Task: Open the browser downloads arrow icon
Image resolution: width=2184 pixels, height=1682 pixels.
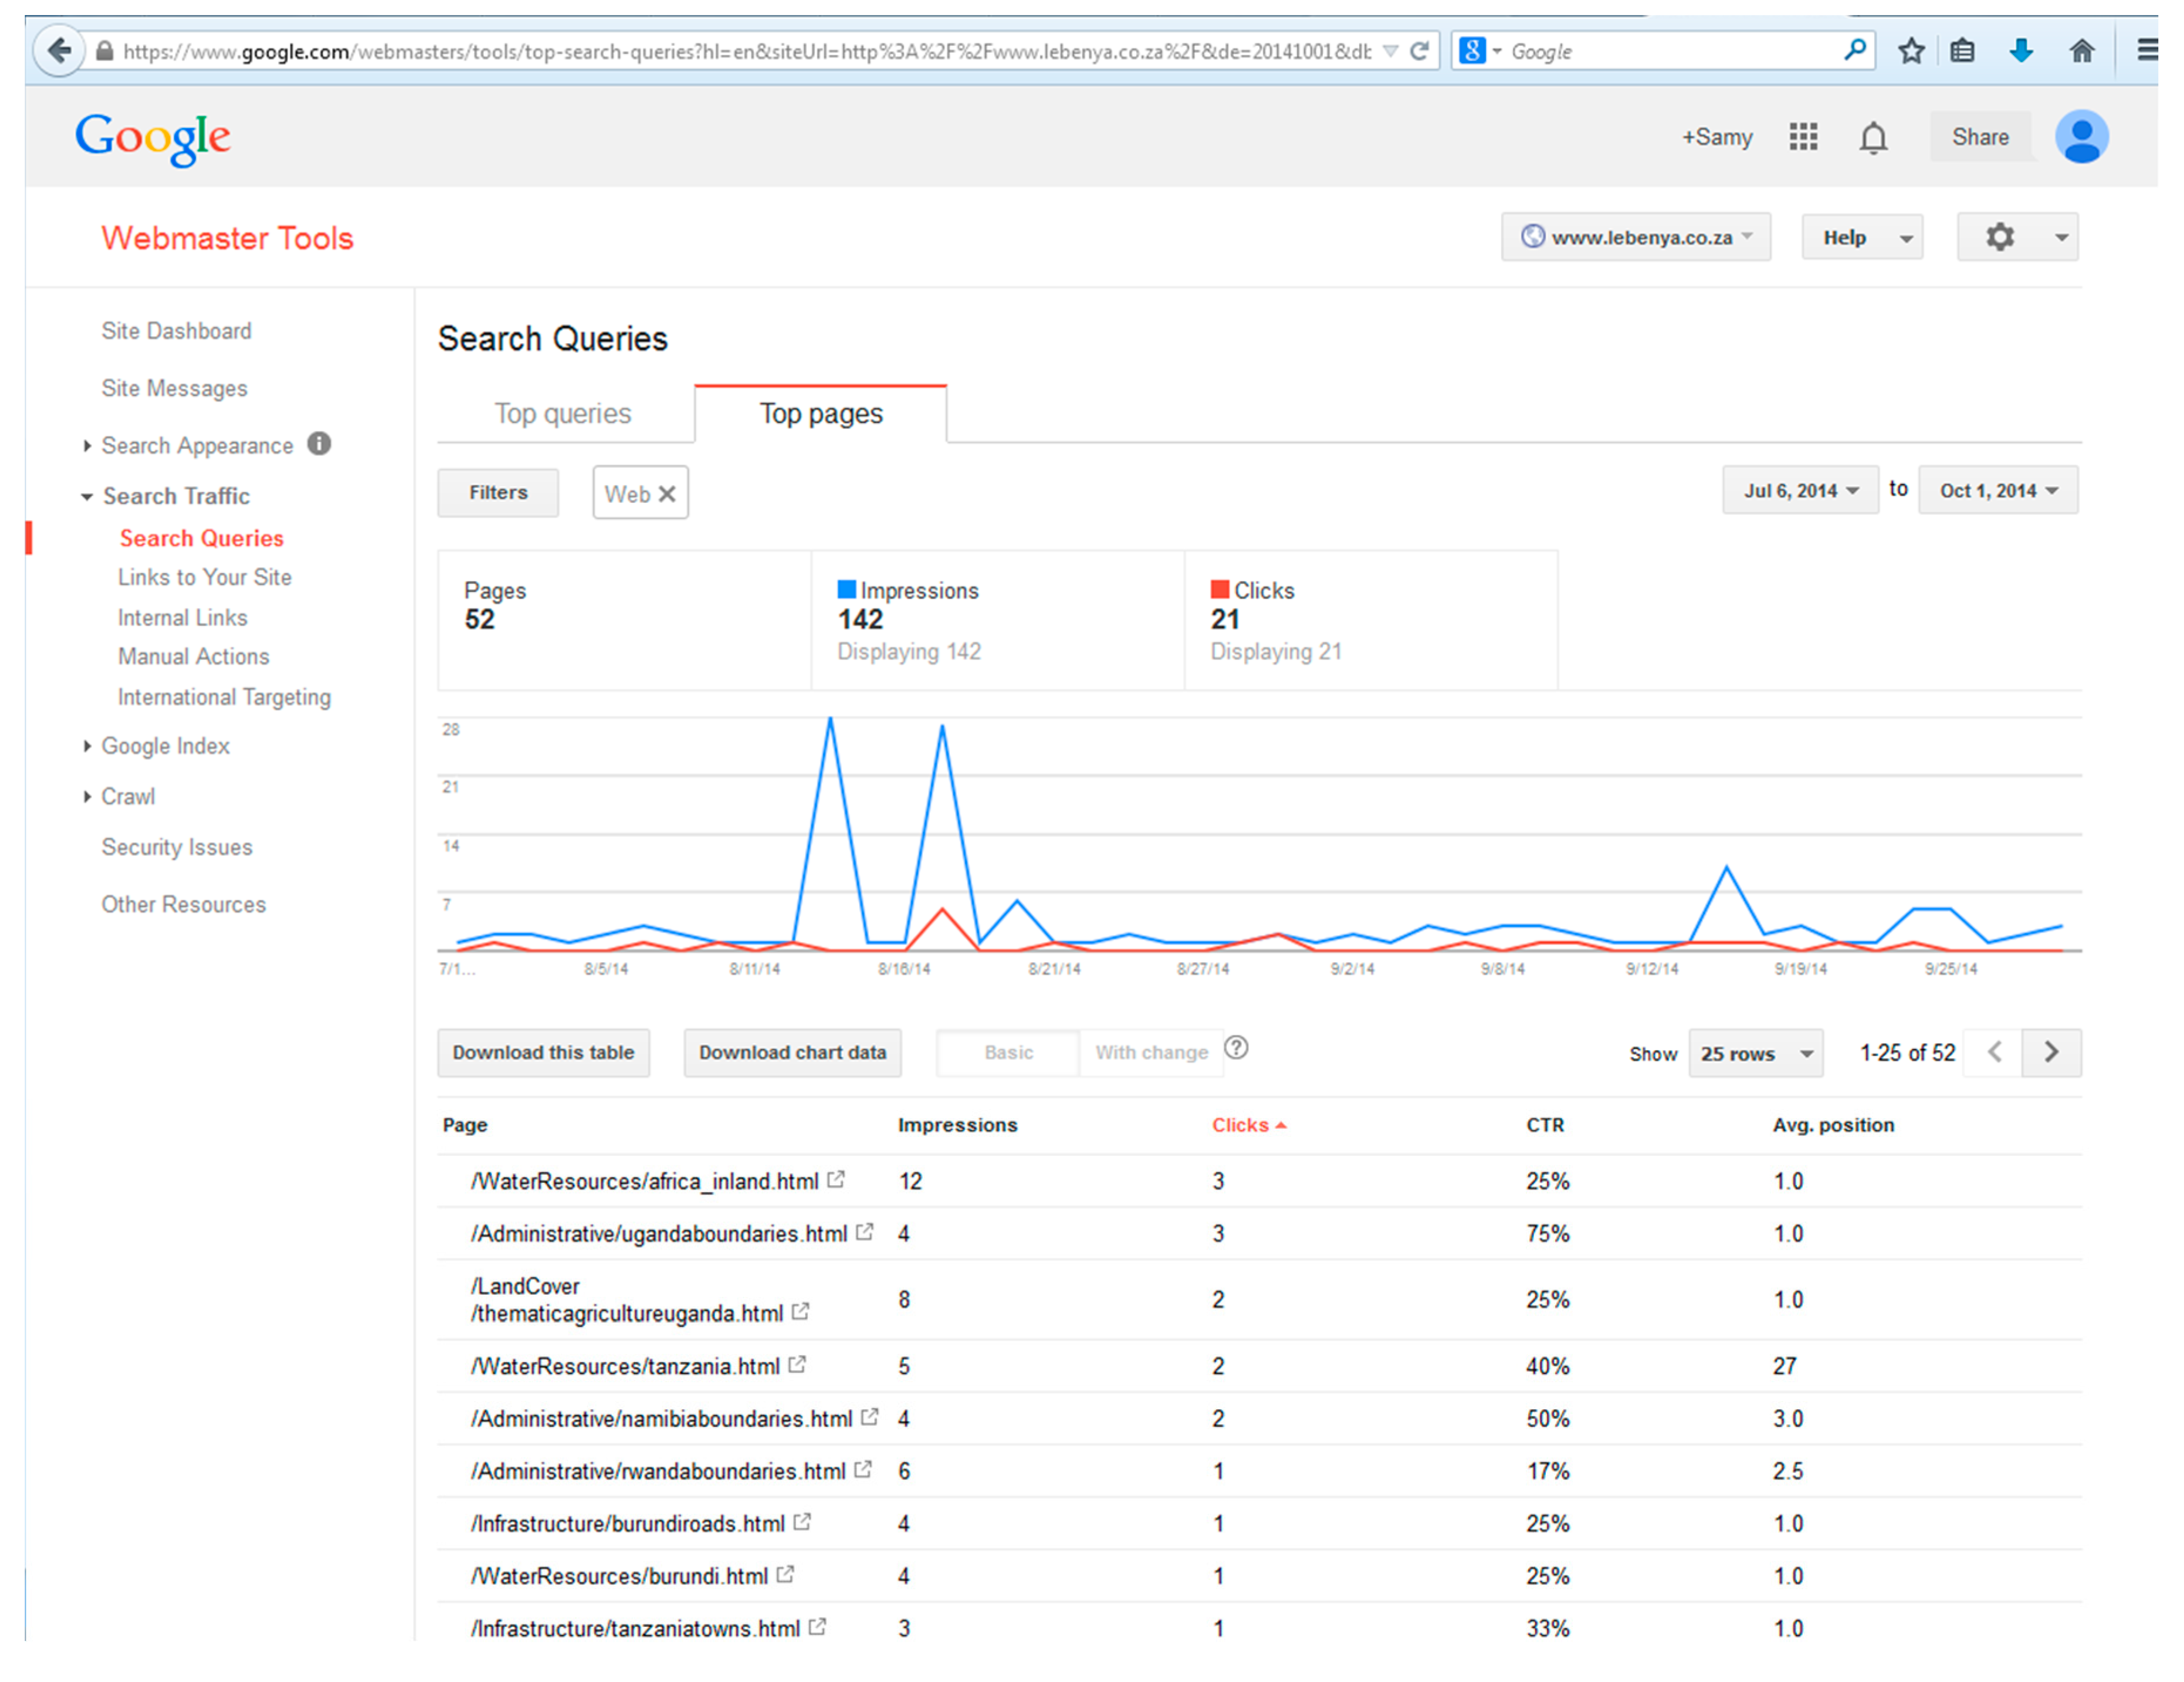Action: coord(2021,50)
